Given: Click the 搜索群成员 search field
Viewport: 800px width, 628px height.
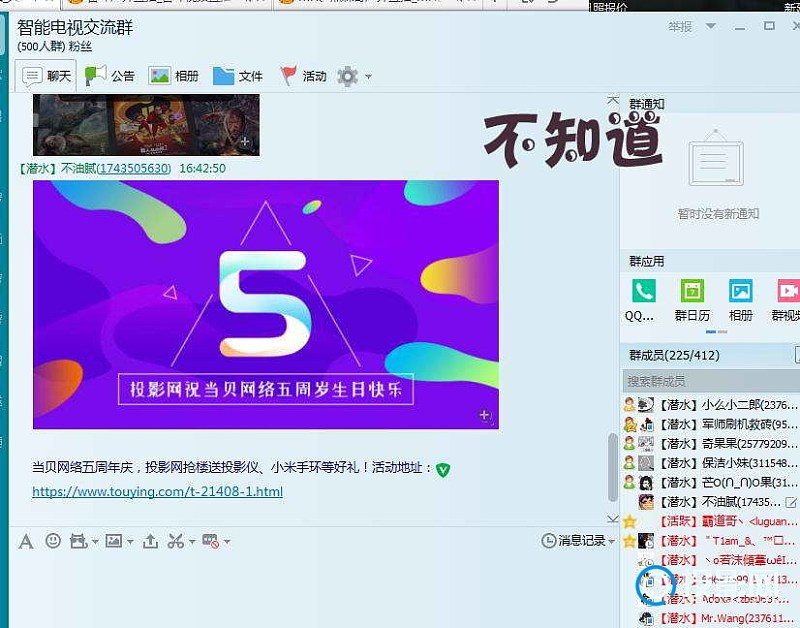Looking at the screenshot, I should pos(711,381).
